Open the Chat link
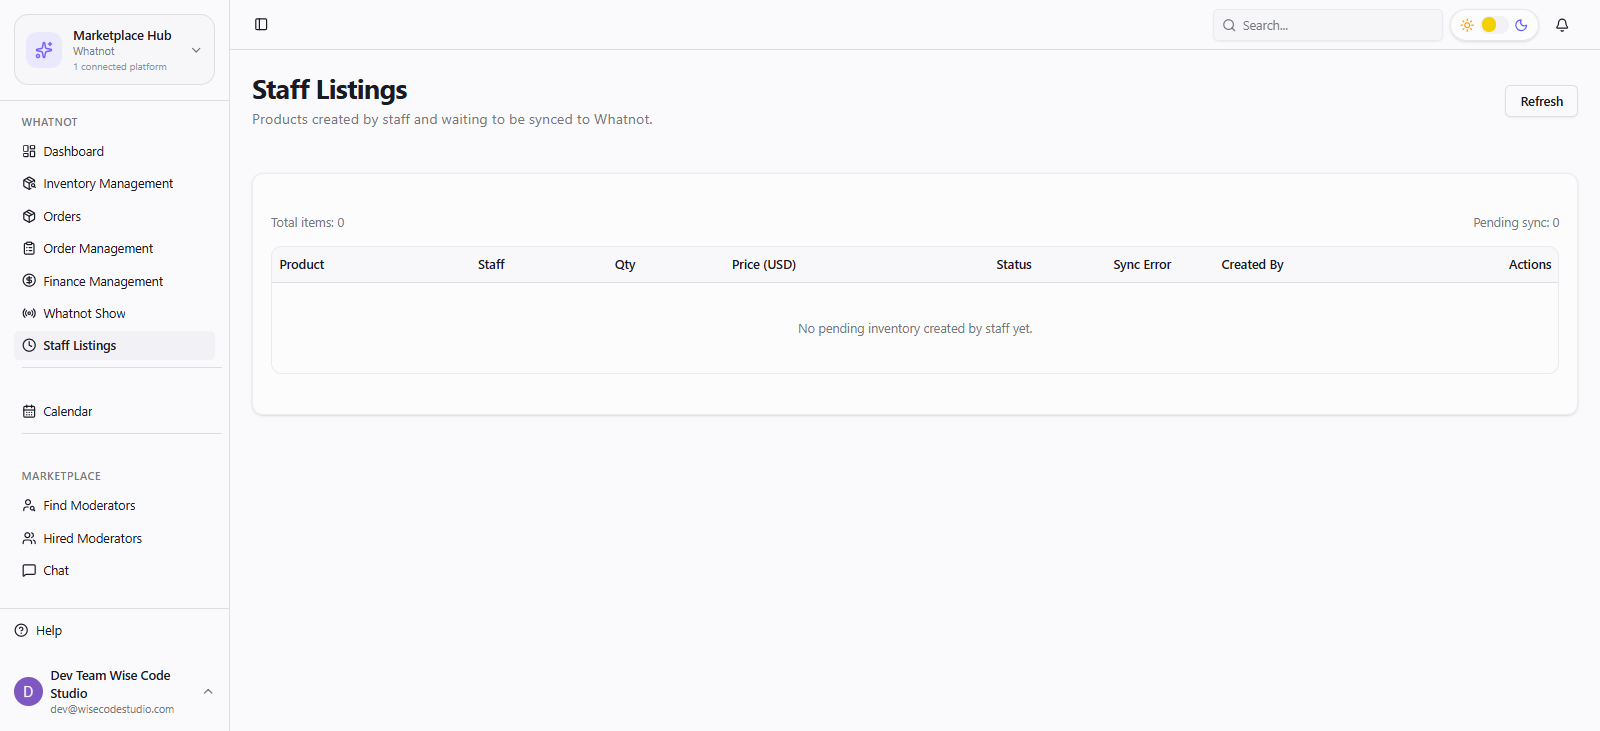This screenshot has width=1600, height=731. (114, 570)
